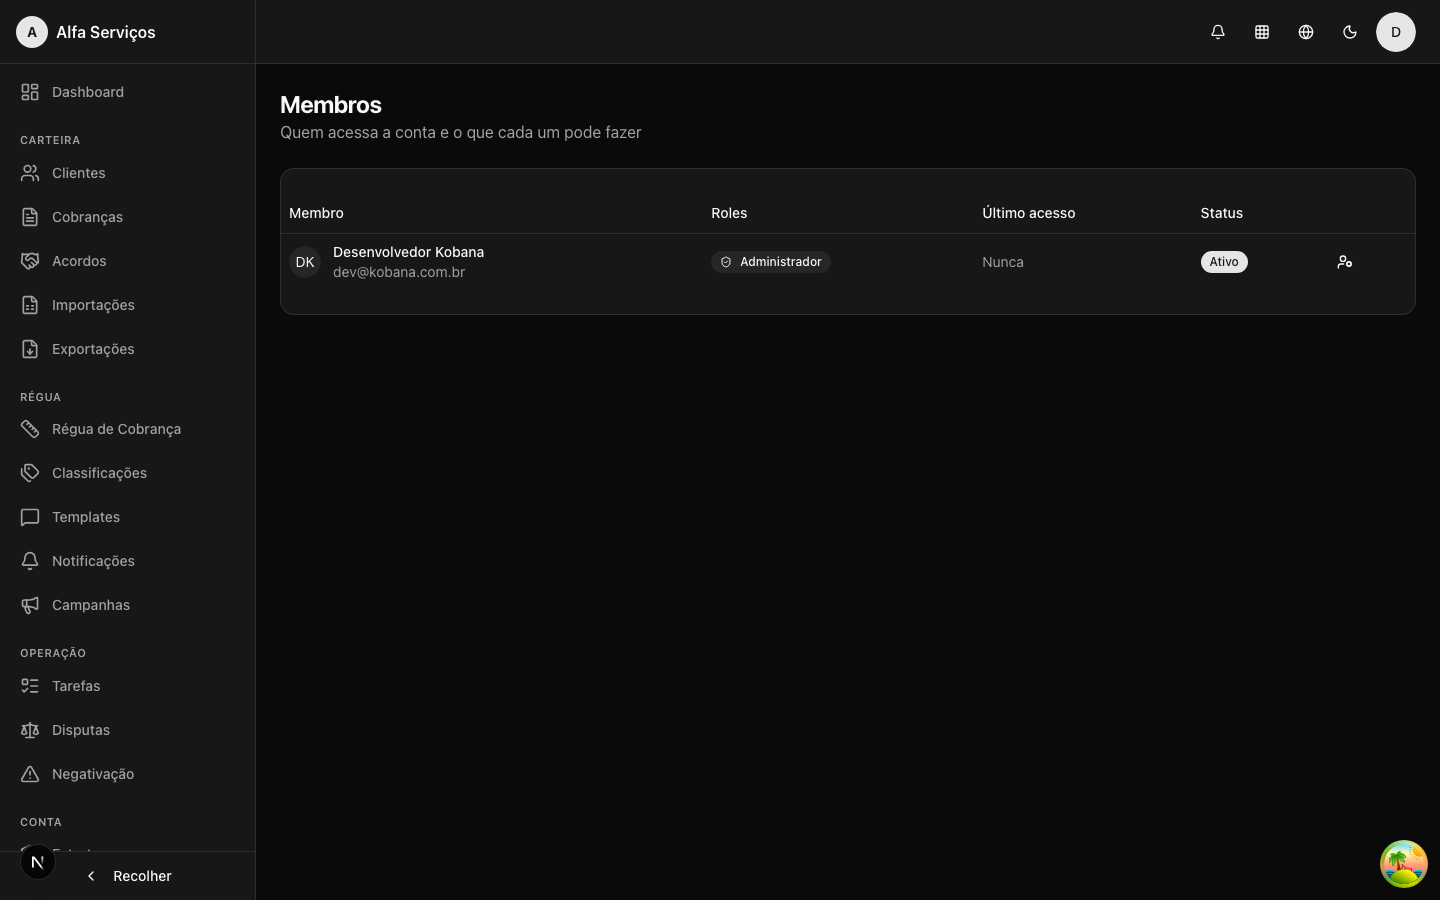Click the Ativo status badge
Image resolution: width=1440 pixels, height=900 pixels.
1224,262
